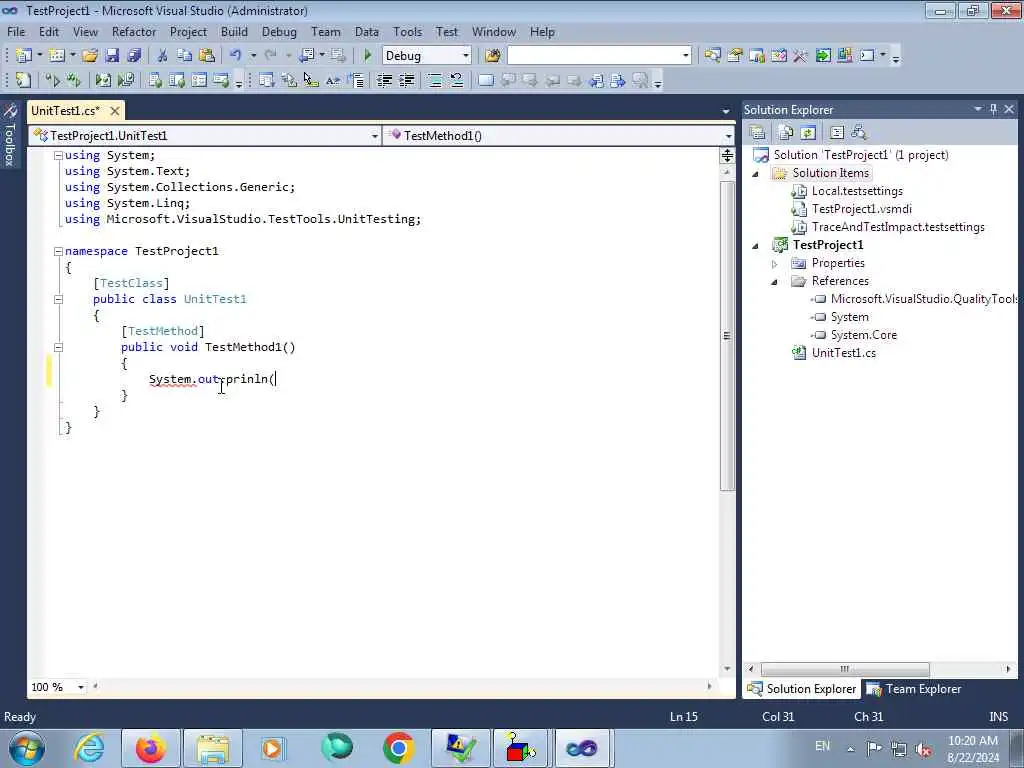The width and height of the screenshot is (1024, 768).
Task: Click the View Code icon in Solution Explorer
Action: [x=837, y=133]
